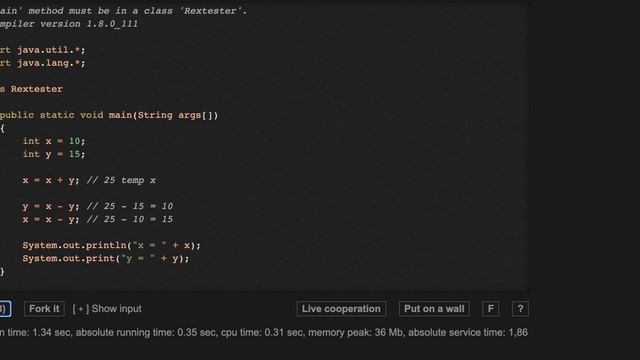Open help with the ? button
This screenshot has height=360, width=640.
pos(520,309)
